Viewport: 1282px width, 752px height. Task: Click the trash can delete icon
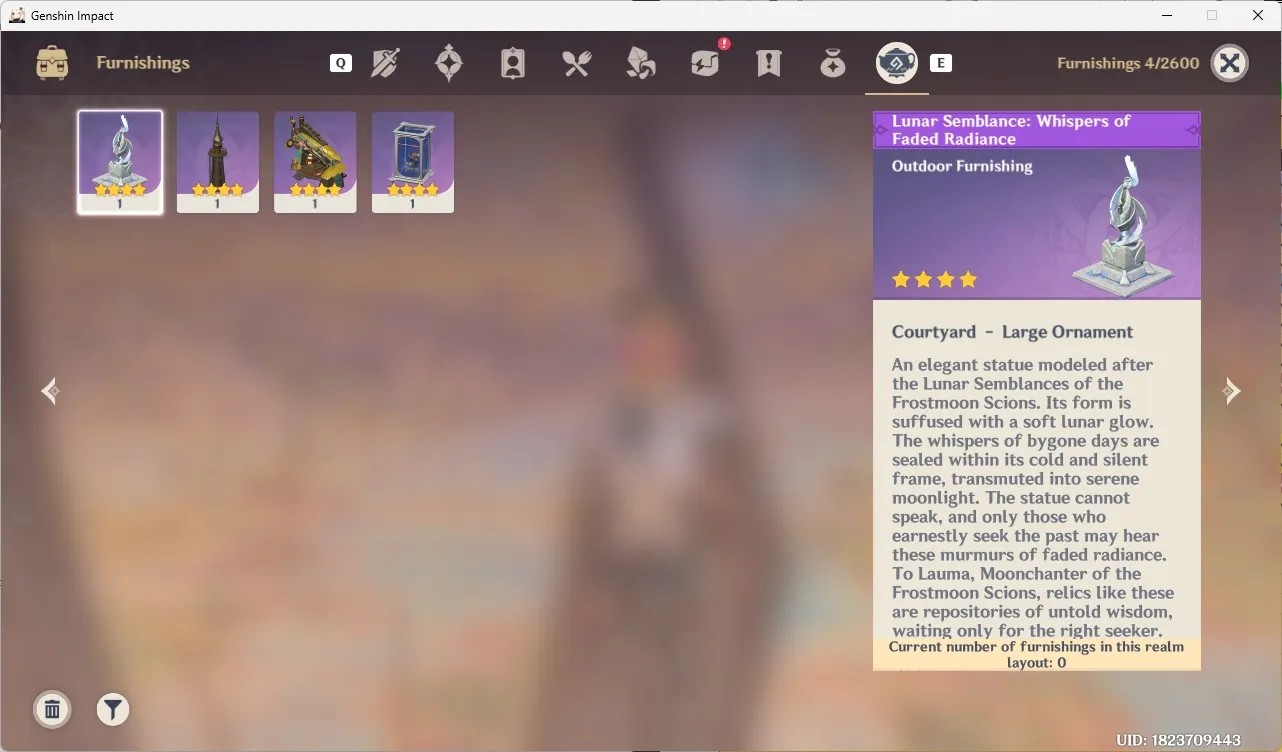click(x=53, y=710)
